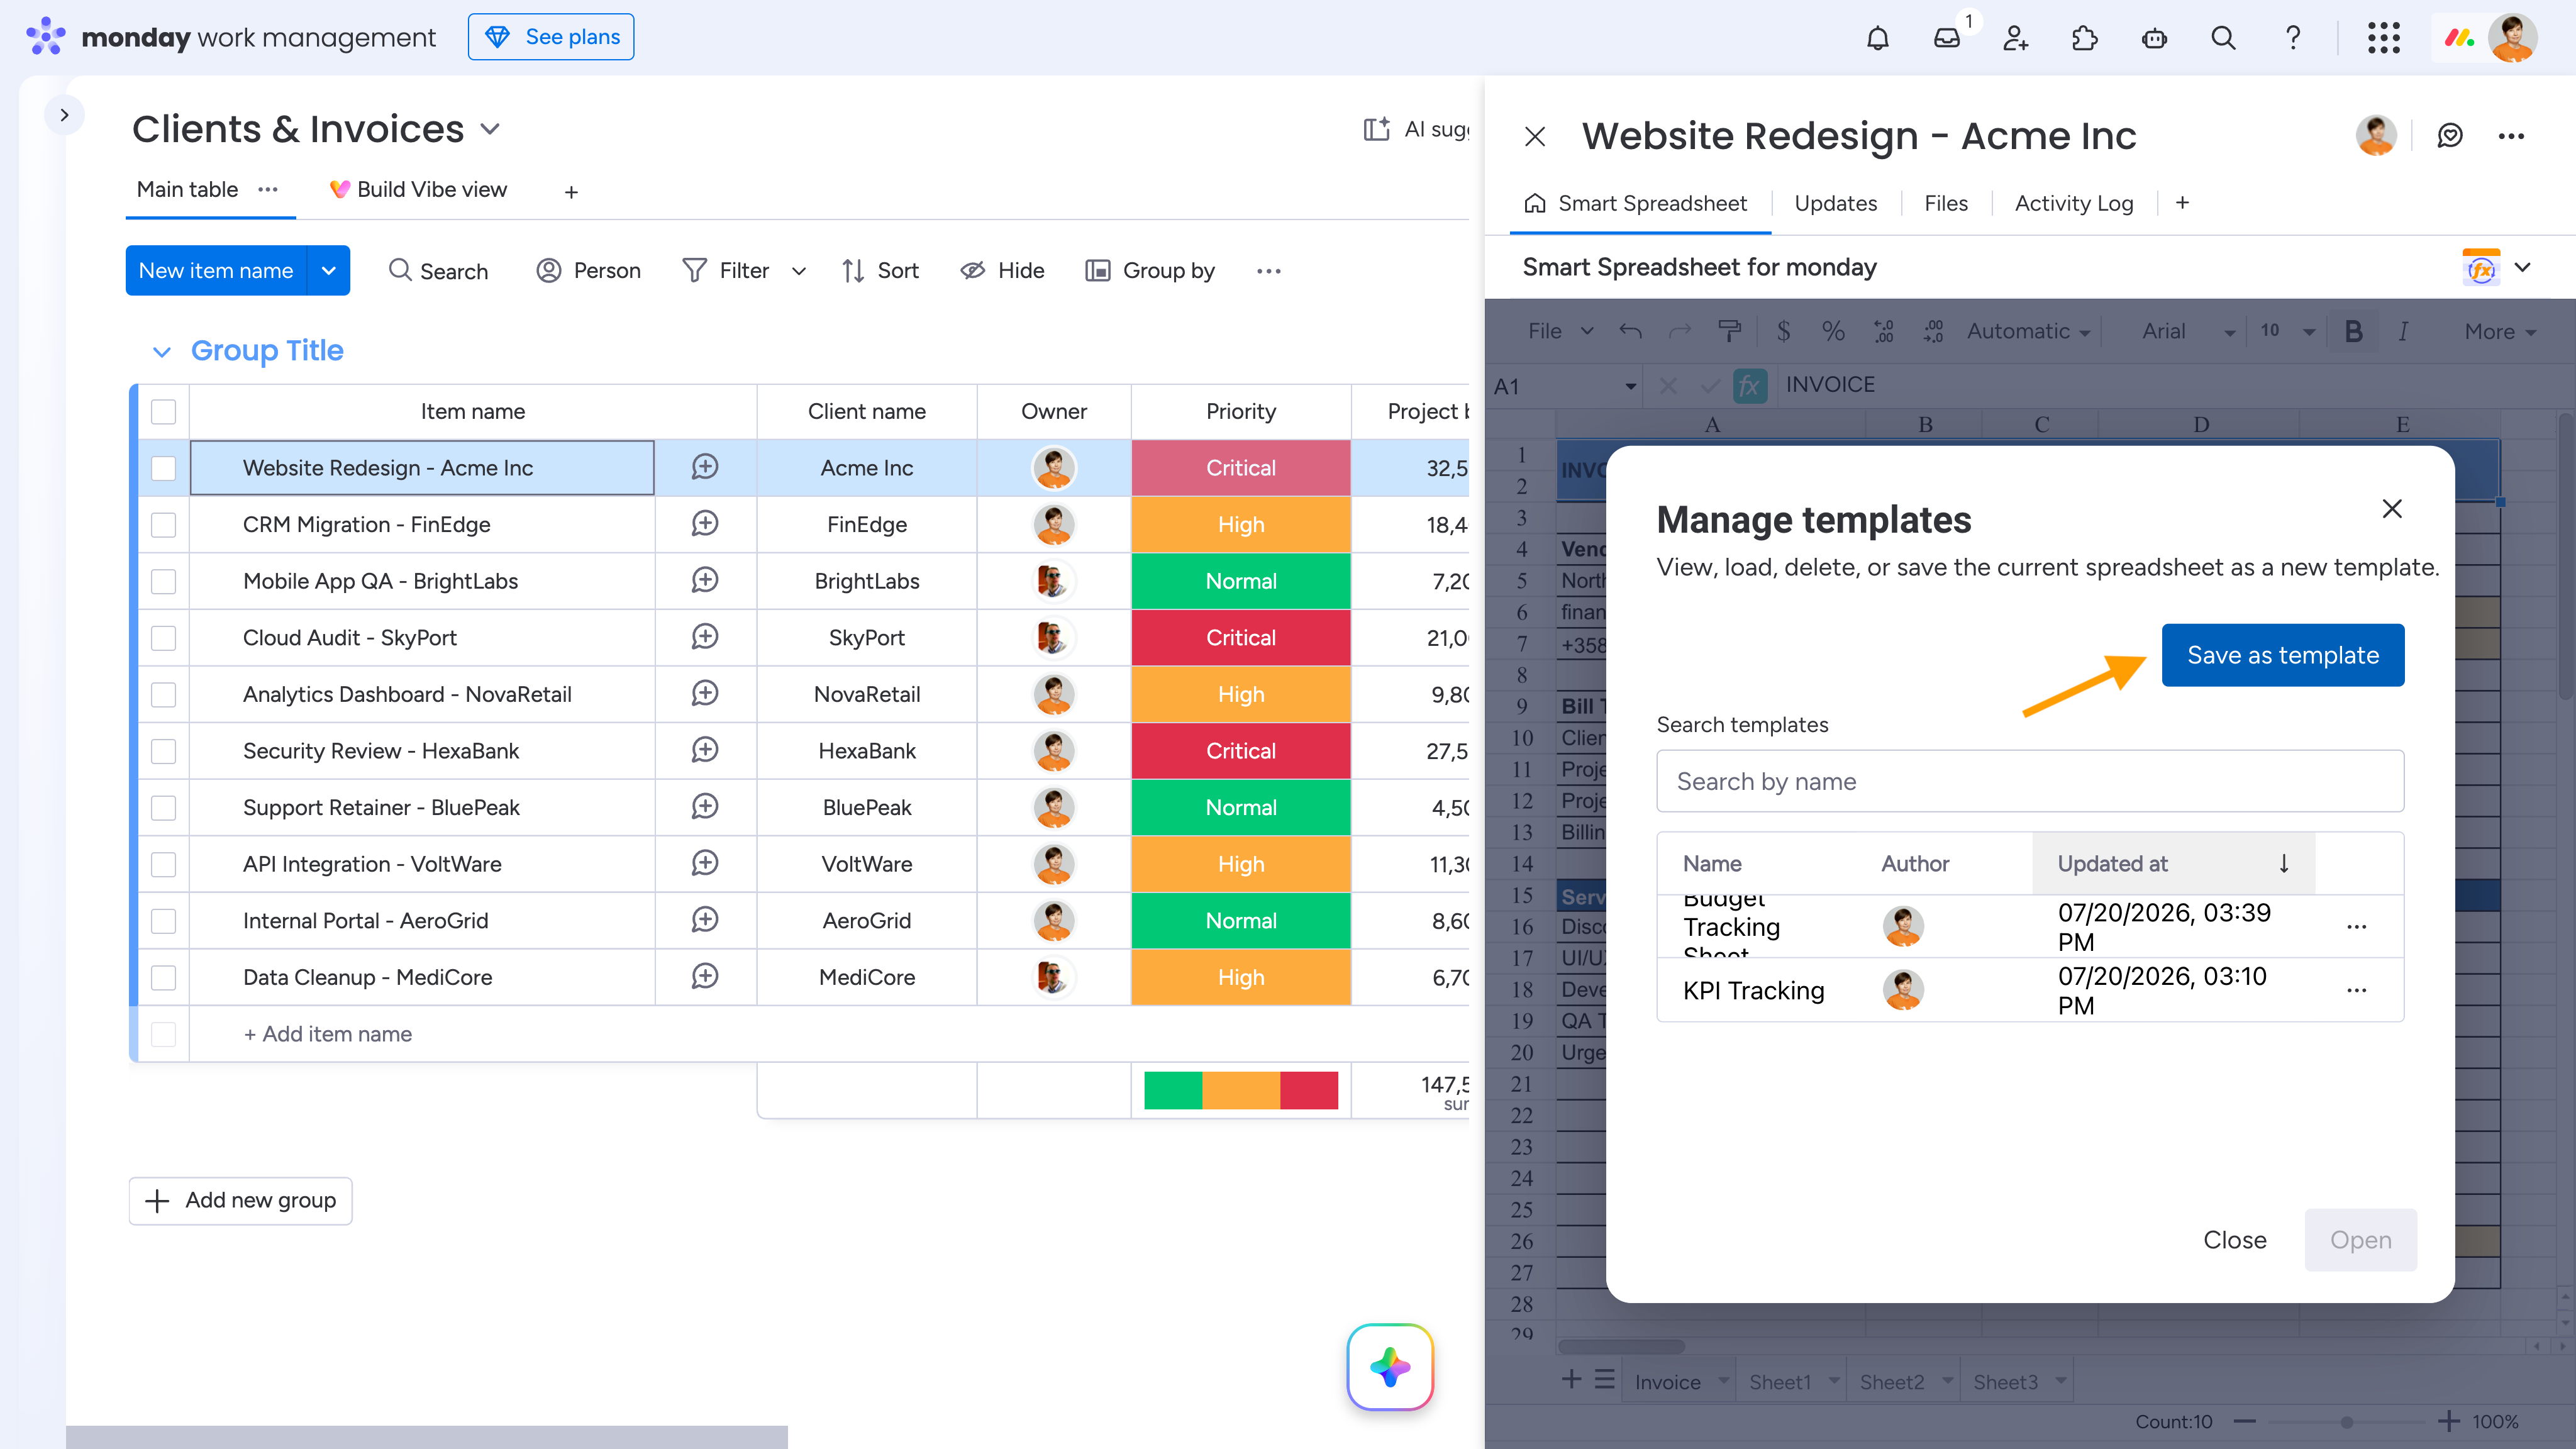Add update to CRM Migration - FinEdge

(705, 524)
